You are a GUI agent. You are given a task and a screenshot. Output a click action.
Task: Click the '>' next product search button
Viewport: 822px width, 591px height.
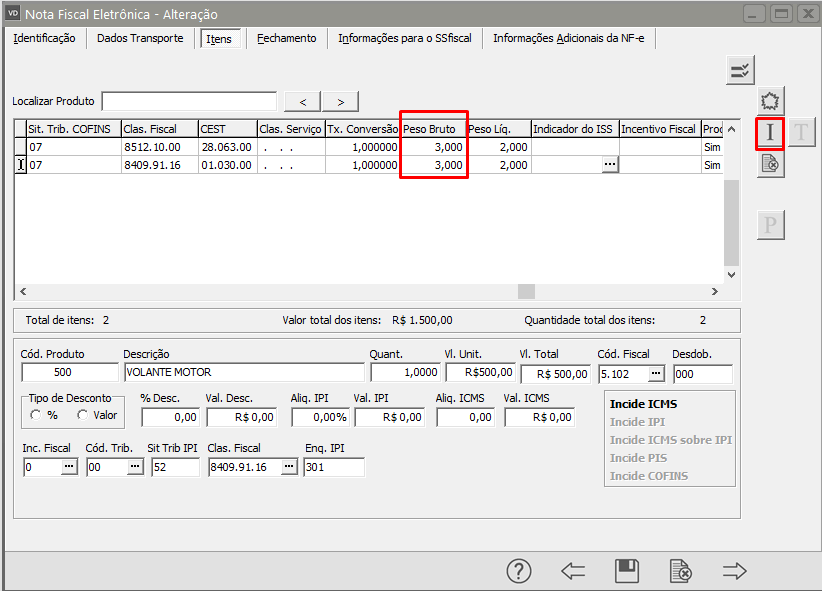(340, 101)
